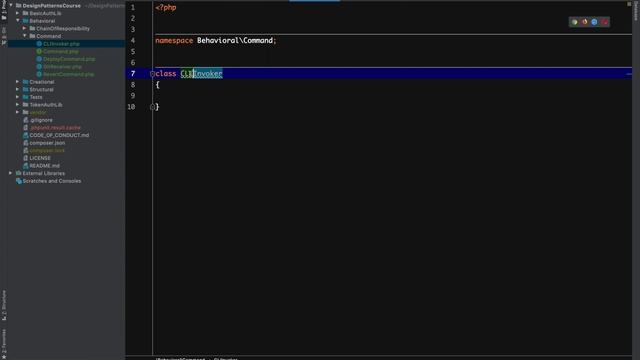Expand the BasicAuthLib folder
The image size is (640, 360).
pos(18,13)
